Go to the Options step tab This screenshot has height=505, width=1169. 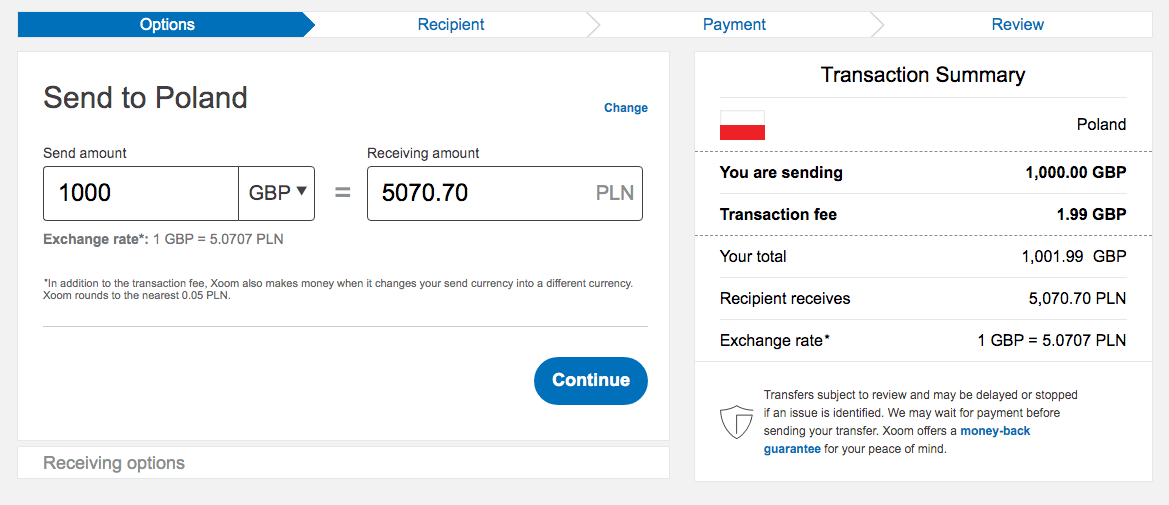pyautogui.click(x=167, y=25)
